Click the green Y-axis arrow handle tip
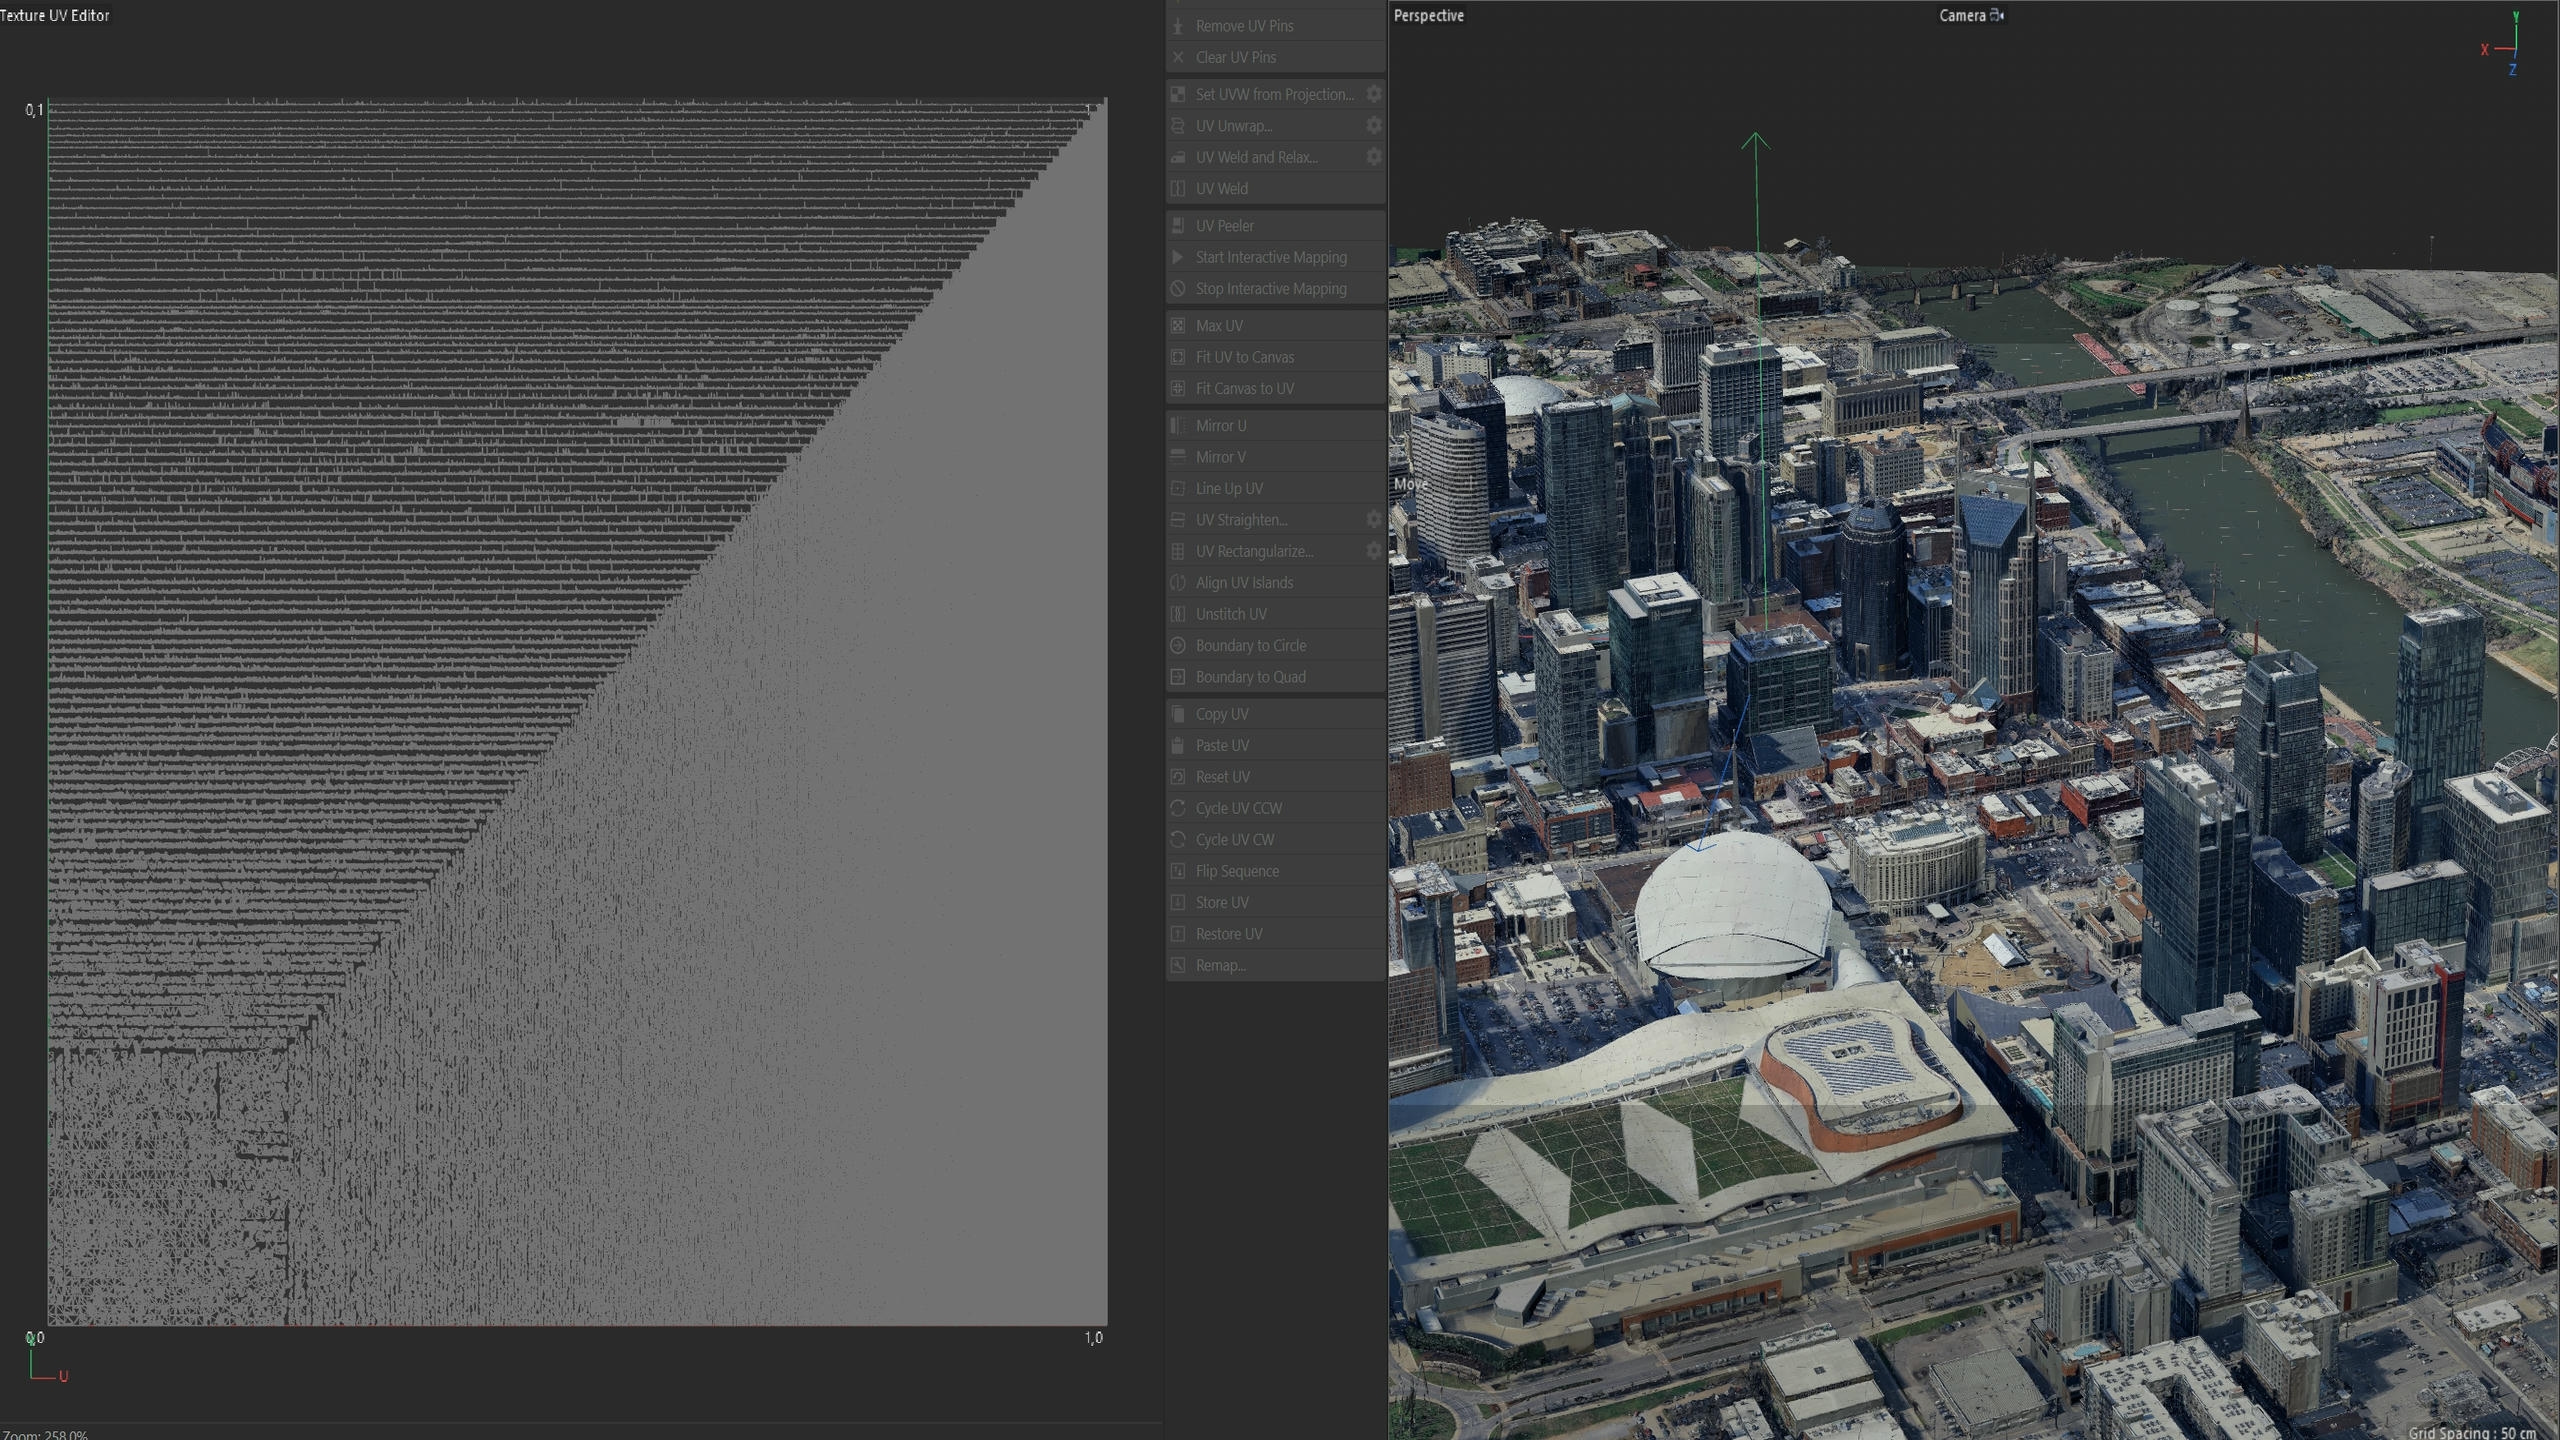2560x1440 pixels. pos(1755,140)
